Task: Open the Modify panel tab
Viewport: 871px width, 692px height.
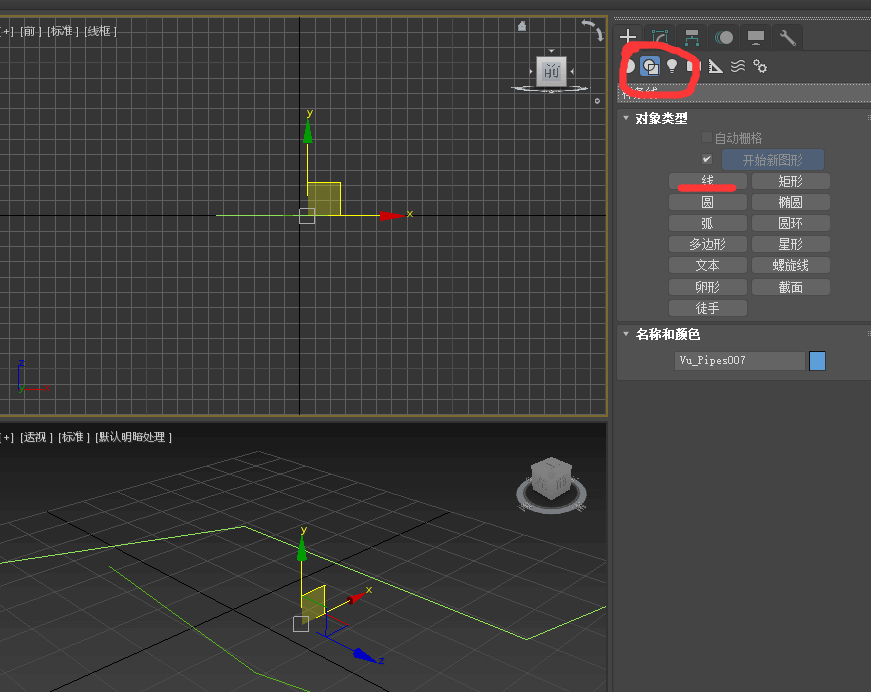Action: 659,38
